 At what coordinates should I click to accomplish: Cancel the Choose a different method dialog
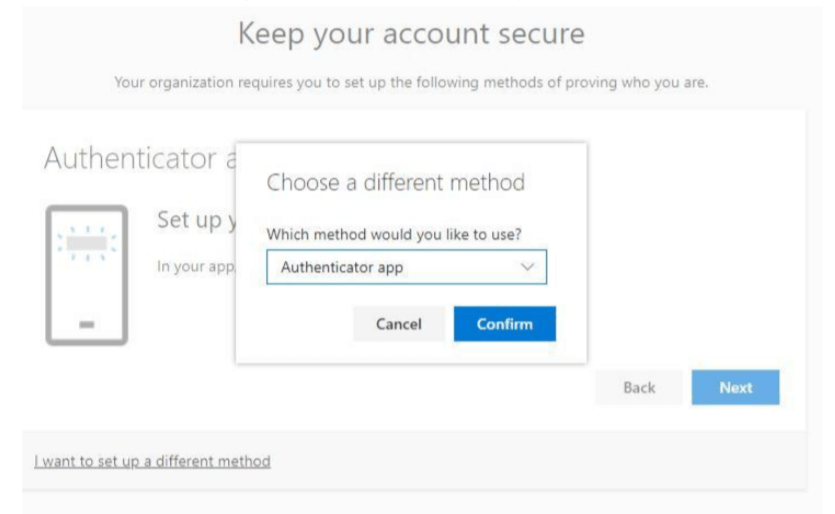pyautogui.click(x=398, y=324)
